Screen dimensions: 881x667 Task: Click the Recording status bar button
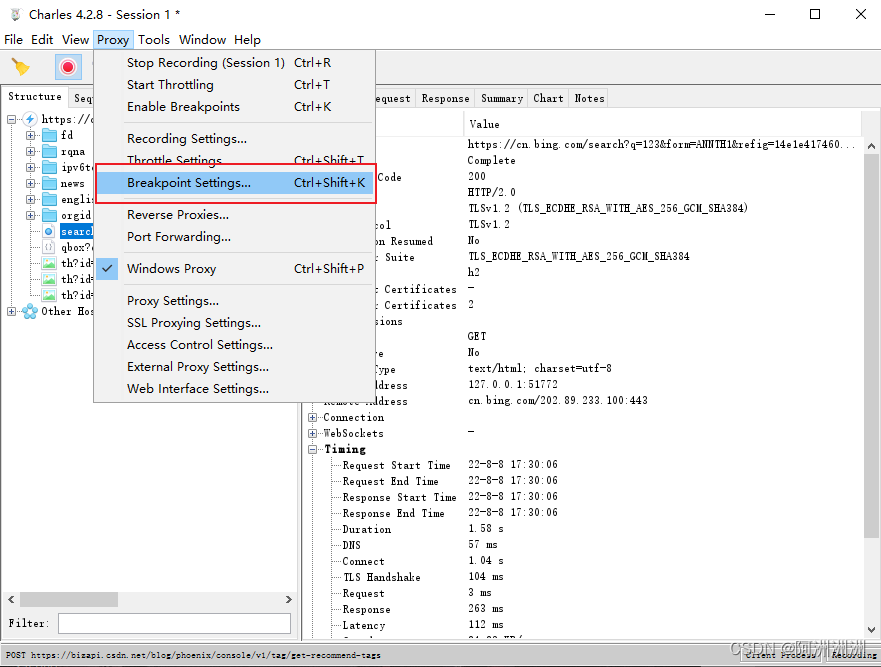click(854, 655)
